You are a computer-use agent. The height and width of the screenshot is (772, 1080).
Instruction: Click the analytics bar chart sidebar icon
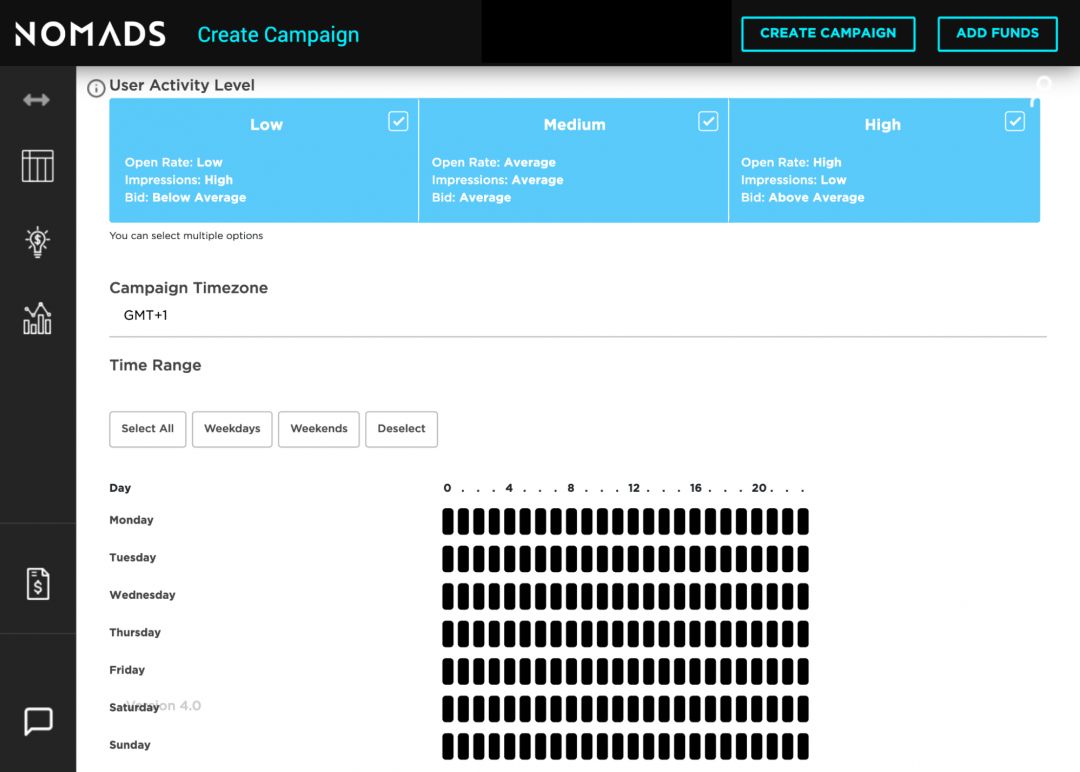pyautogui.click(x=37, y=317)
